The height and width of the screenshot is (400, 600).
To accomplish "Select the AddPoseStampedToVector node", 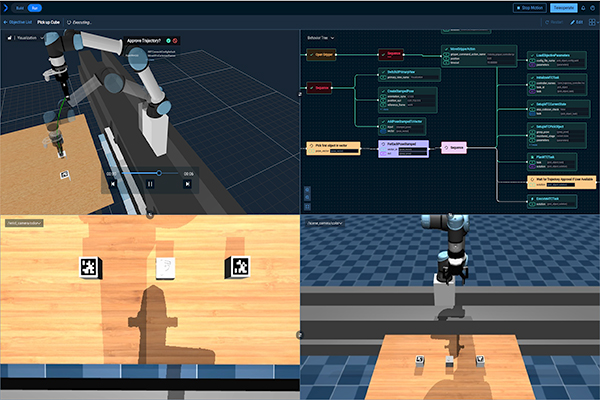I will tap(402, 126).
